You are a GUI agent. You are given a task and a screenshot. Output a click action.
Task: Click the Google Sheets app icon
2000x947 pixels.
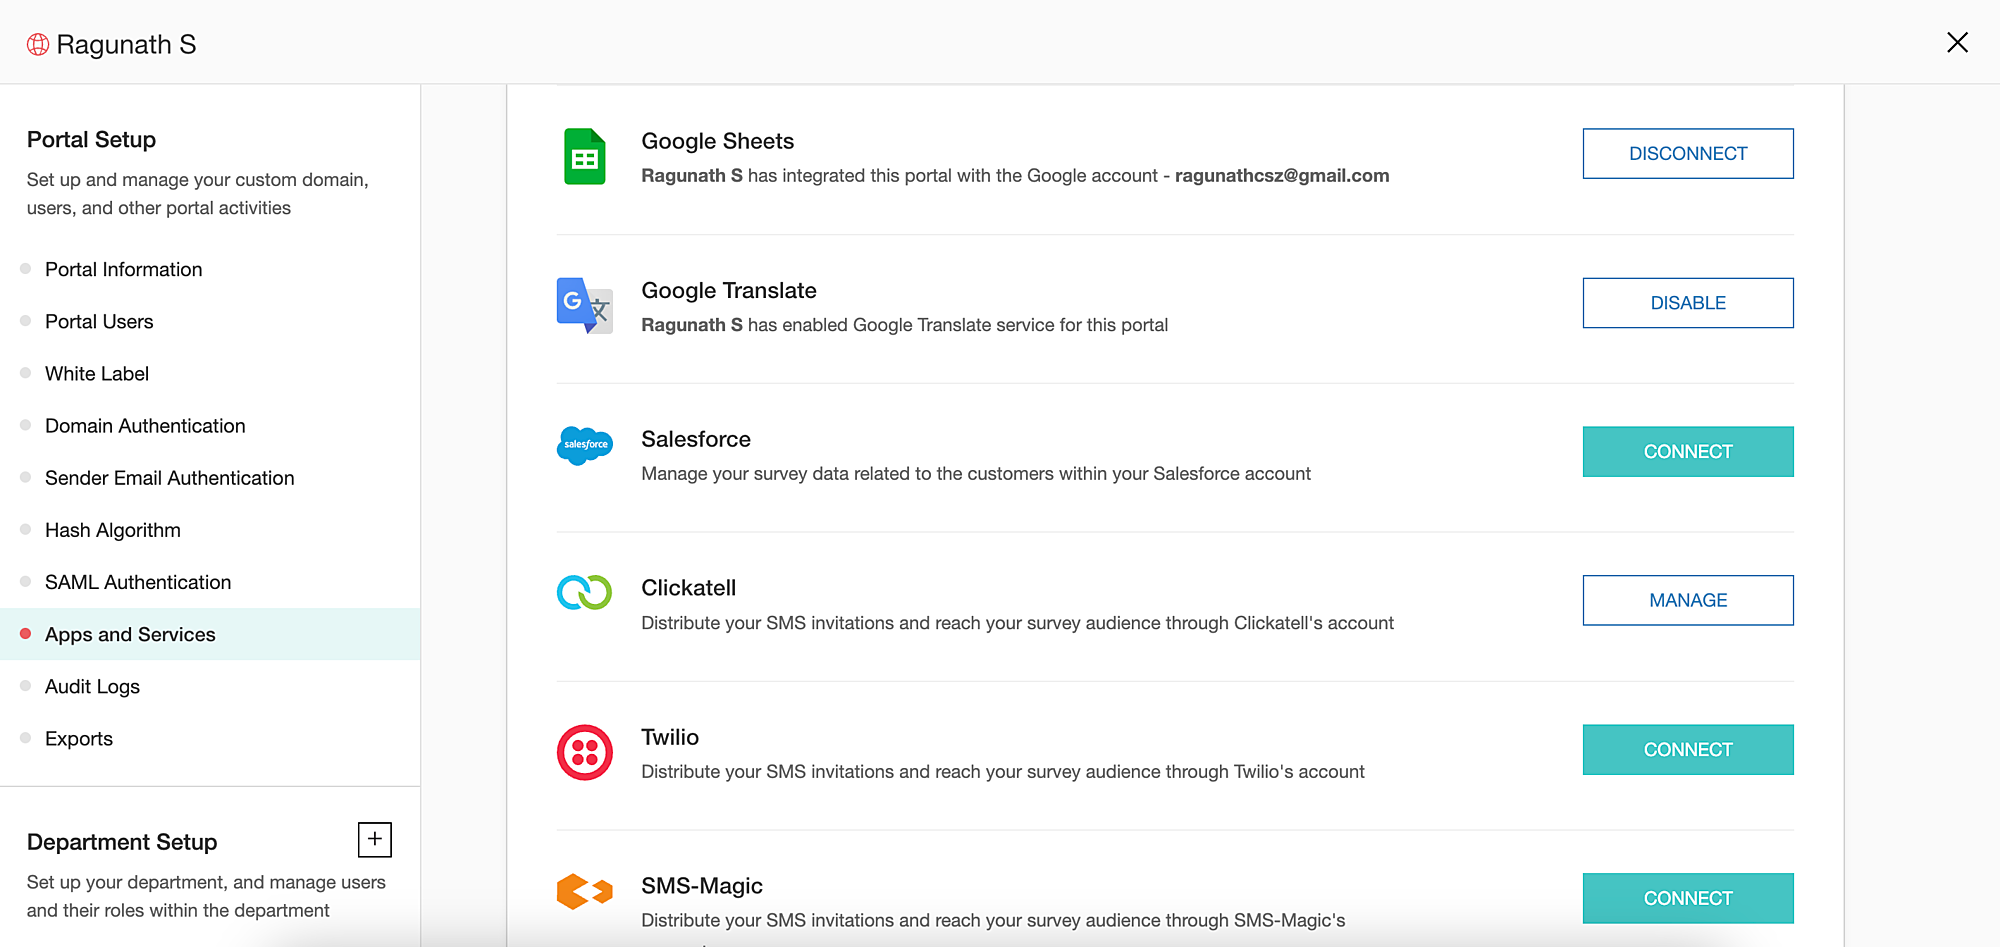coord(584,156)
